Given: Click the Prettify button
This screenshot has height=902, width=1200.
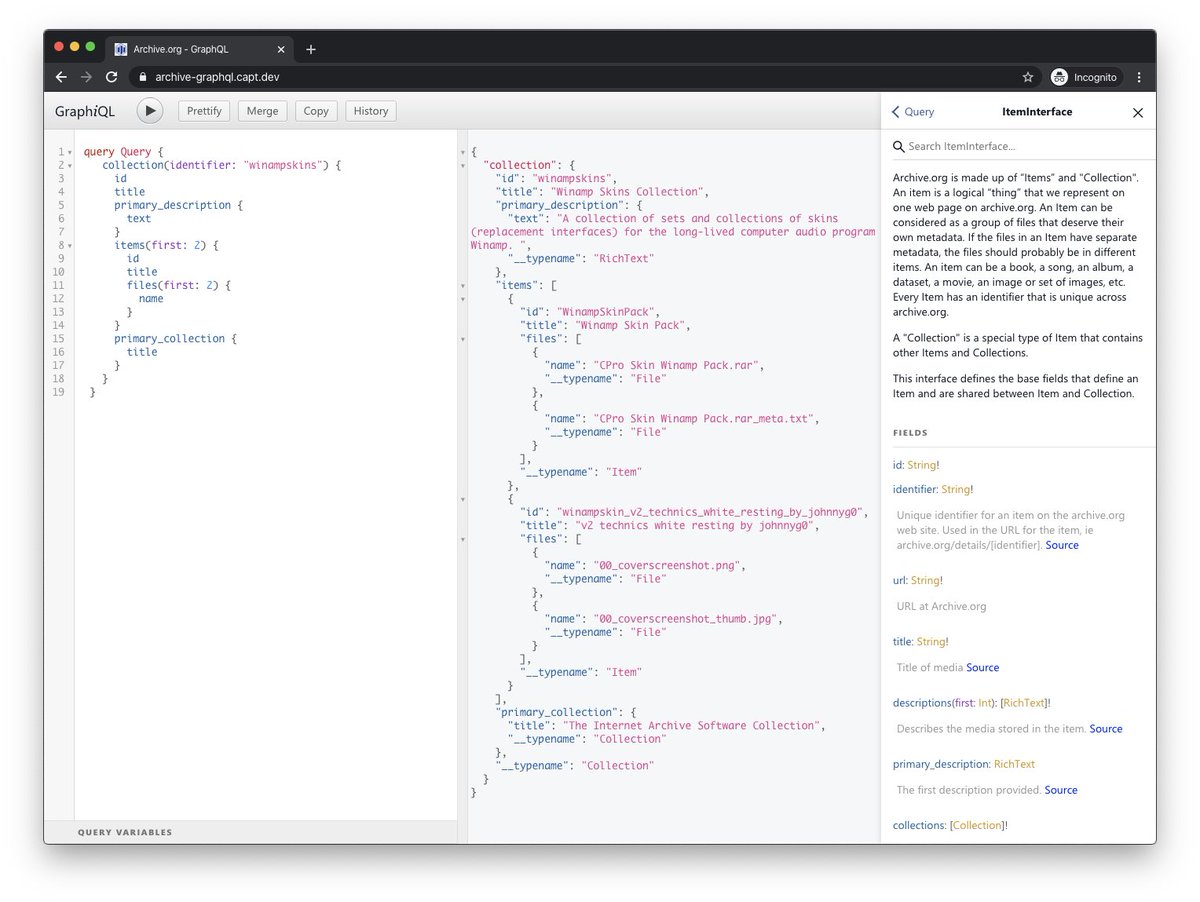Looking at the screenshot, I should click(204, 111).
